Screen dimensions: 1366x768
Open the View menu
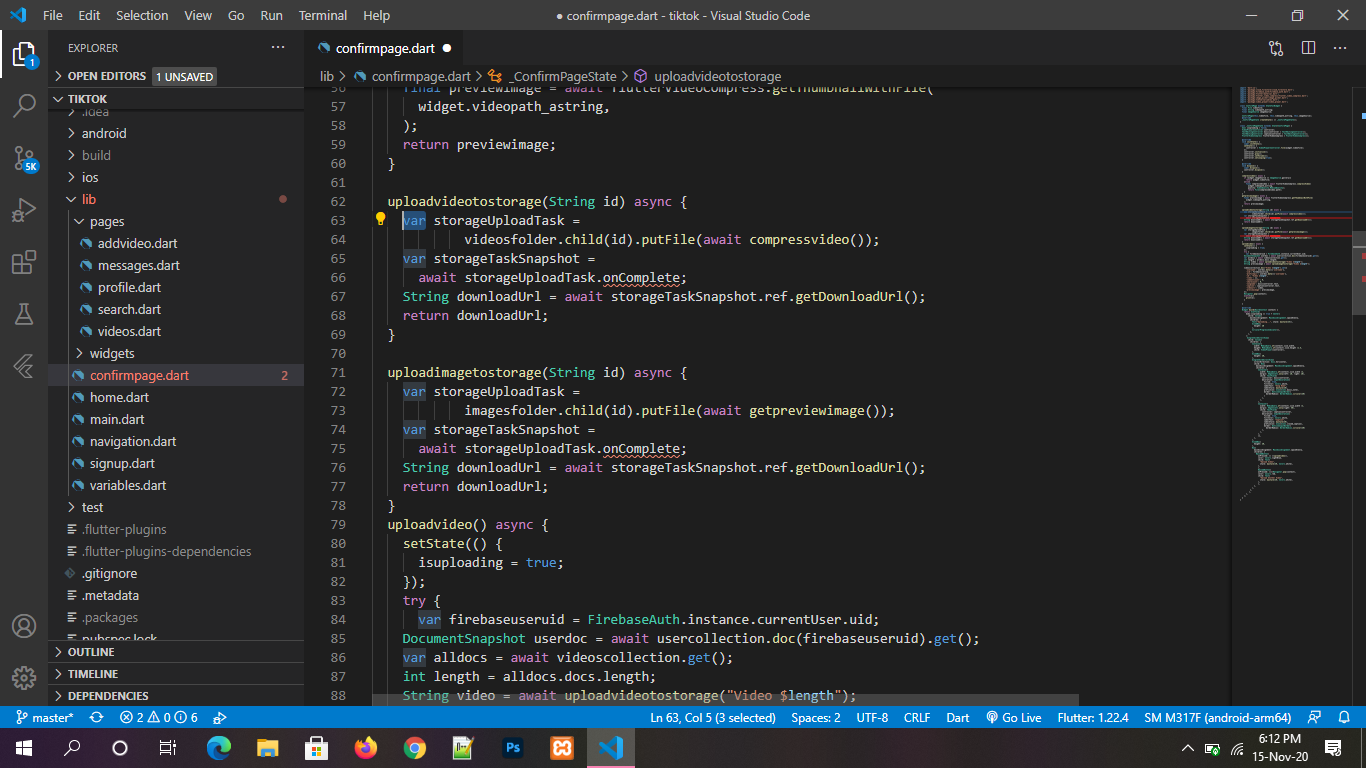198,15
